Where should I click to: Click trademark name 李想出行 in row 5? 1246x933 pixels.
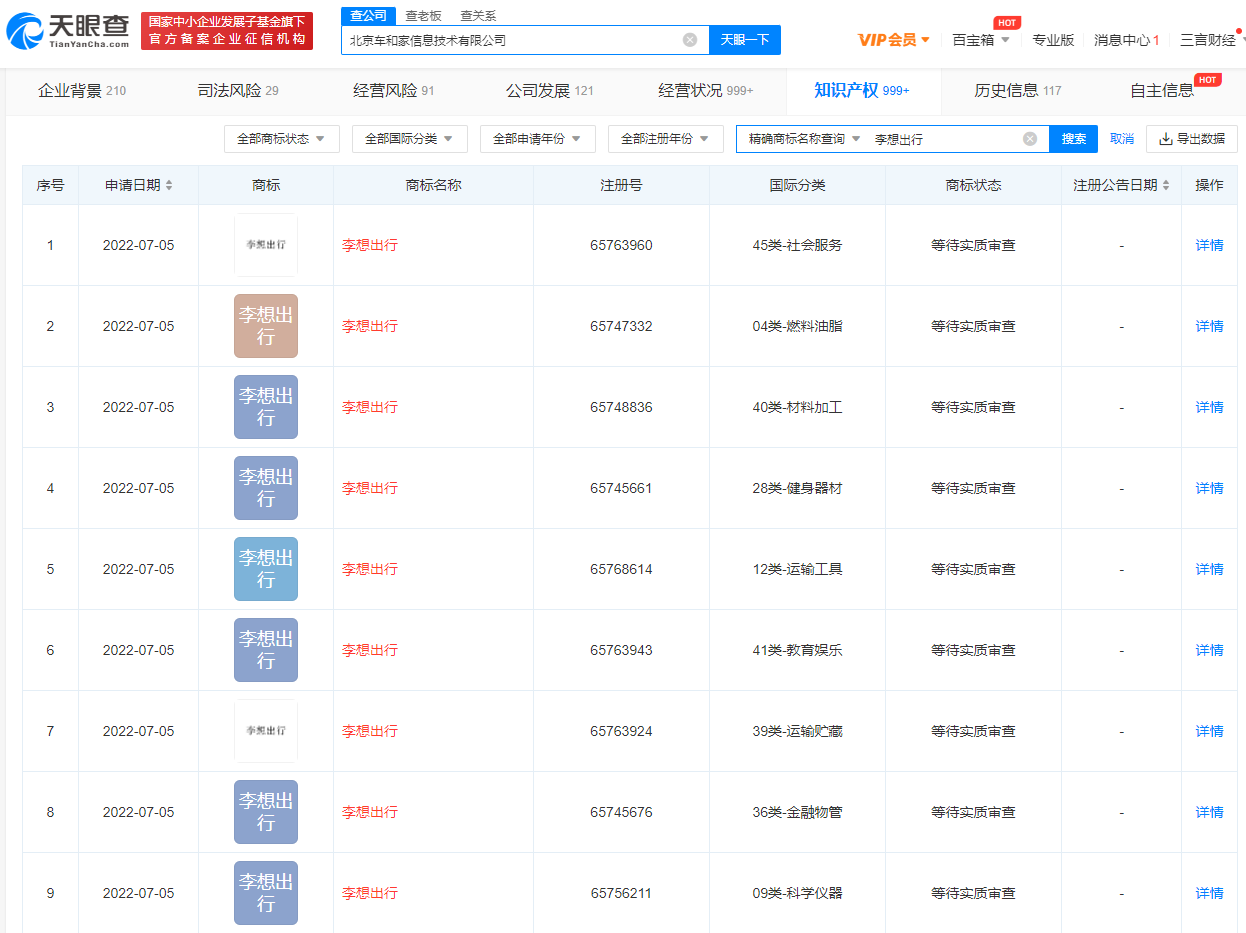(370, 569)
